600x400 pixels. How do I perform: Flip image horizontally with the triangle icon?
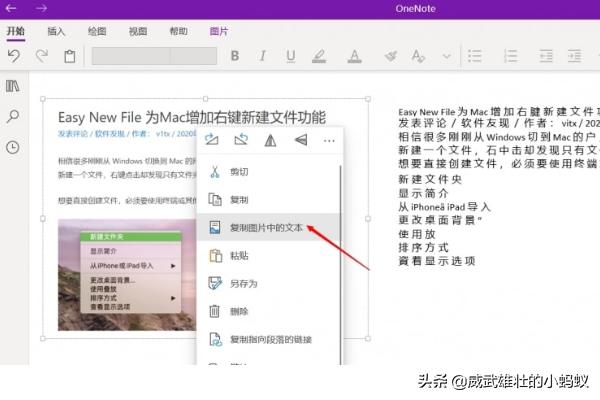(x=270, y=141)
